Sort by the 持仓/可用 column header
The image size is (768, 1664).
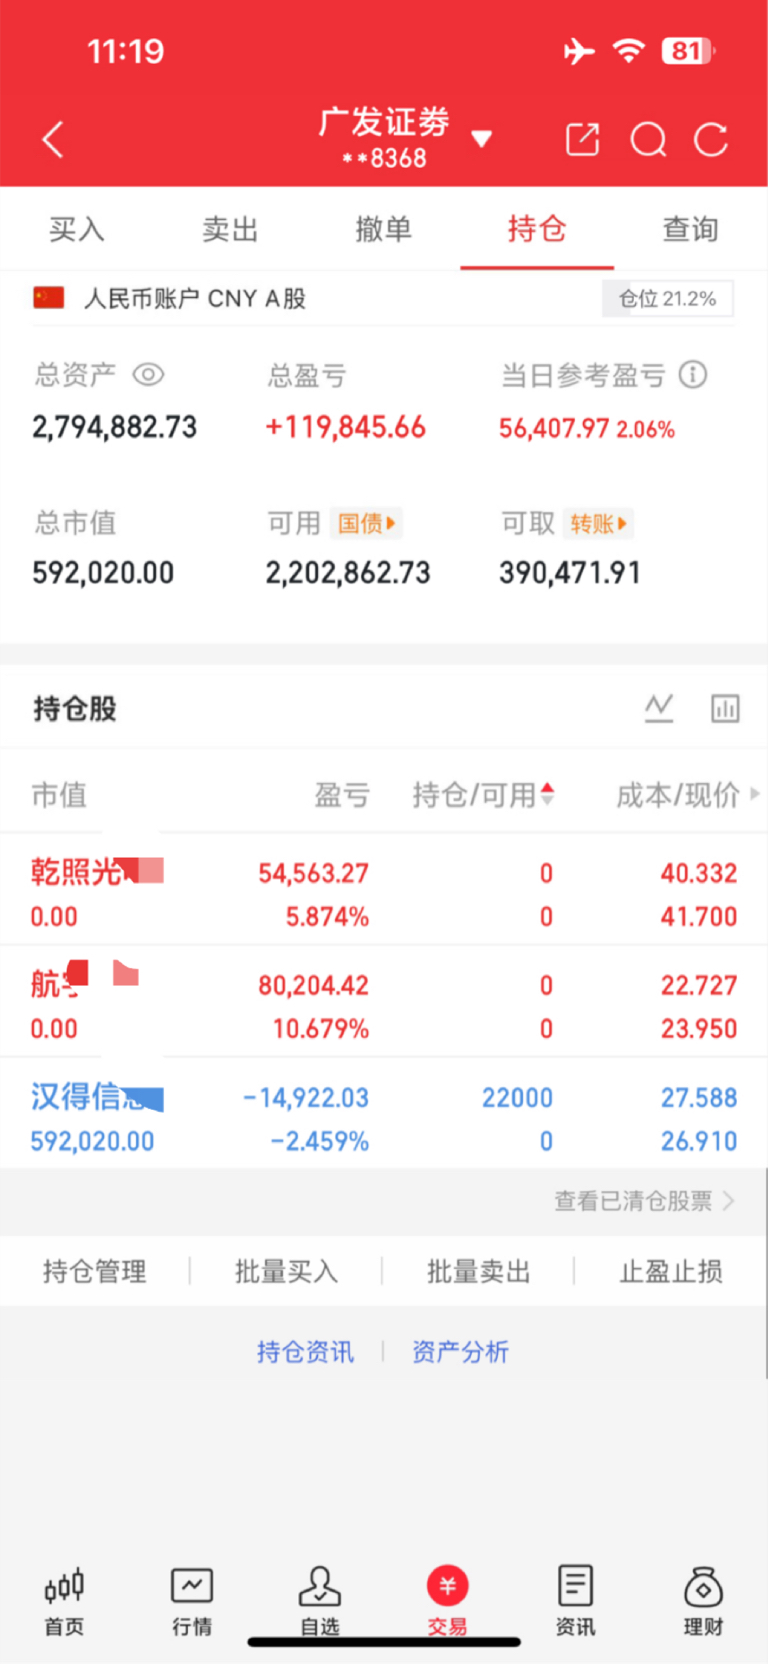[x=483, y=795]
